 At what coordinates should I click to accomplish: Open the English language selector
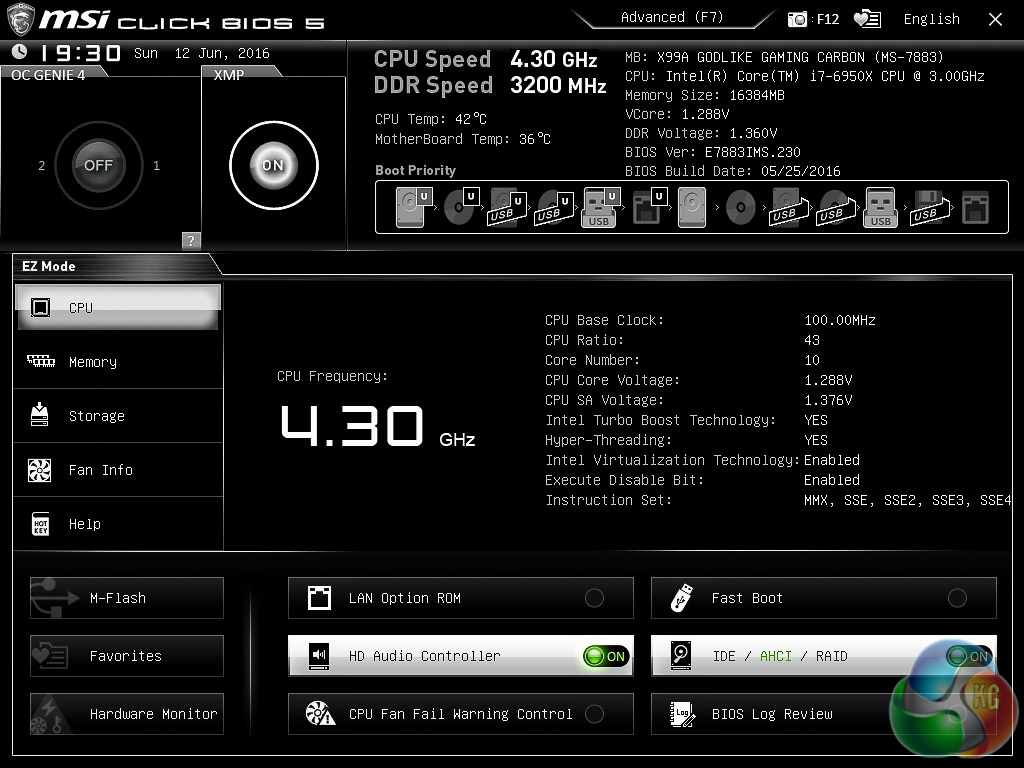click(x=931, y=19)
